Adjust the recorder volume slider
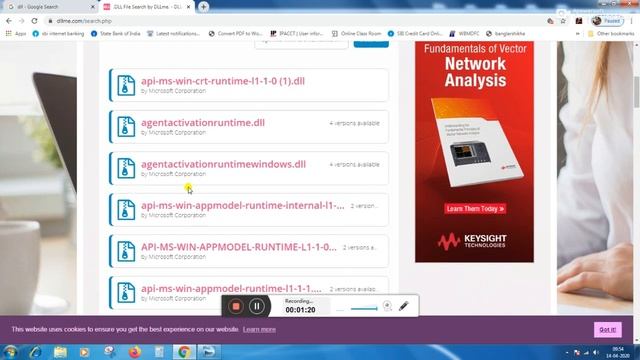 (364, 309)
